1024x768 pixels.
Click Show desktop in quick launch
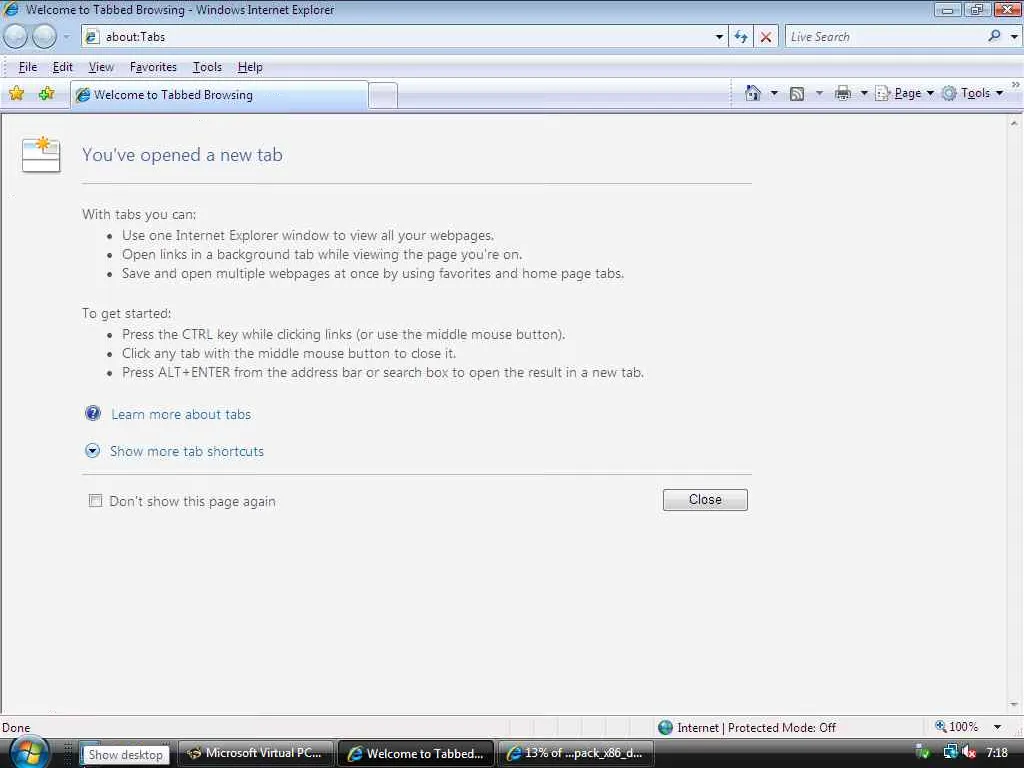(125, 754)
